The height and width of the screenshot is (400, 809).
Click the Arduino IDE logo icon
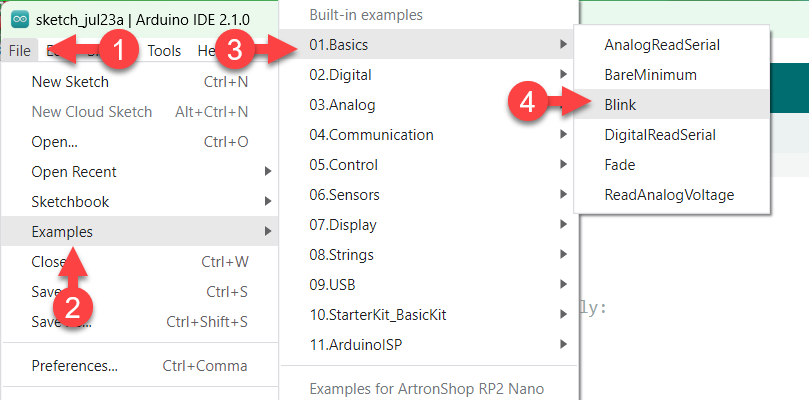(19, 18)
